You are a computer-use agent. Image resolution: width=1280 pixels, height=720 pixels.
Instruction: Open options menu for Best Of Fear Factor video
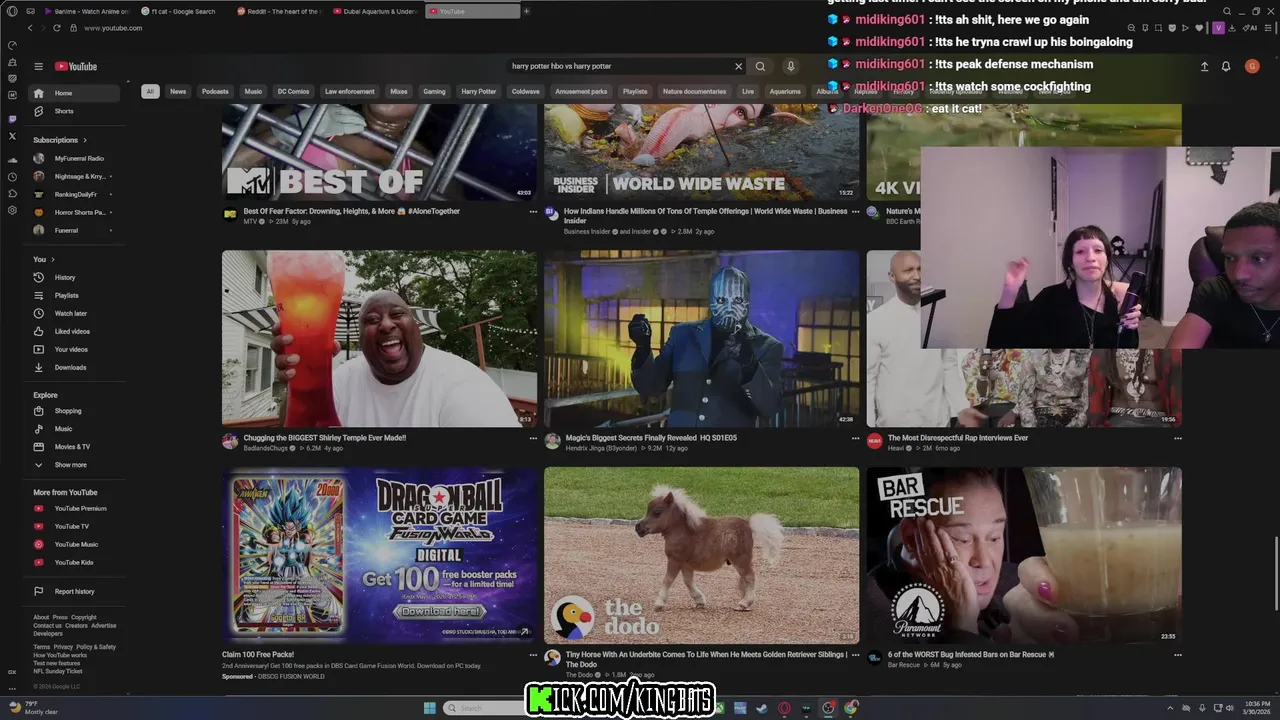[533, 212]
